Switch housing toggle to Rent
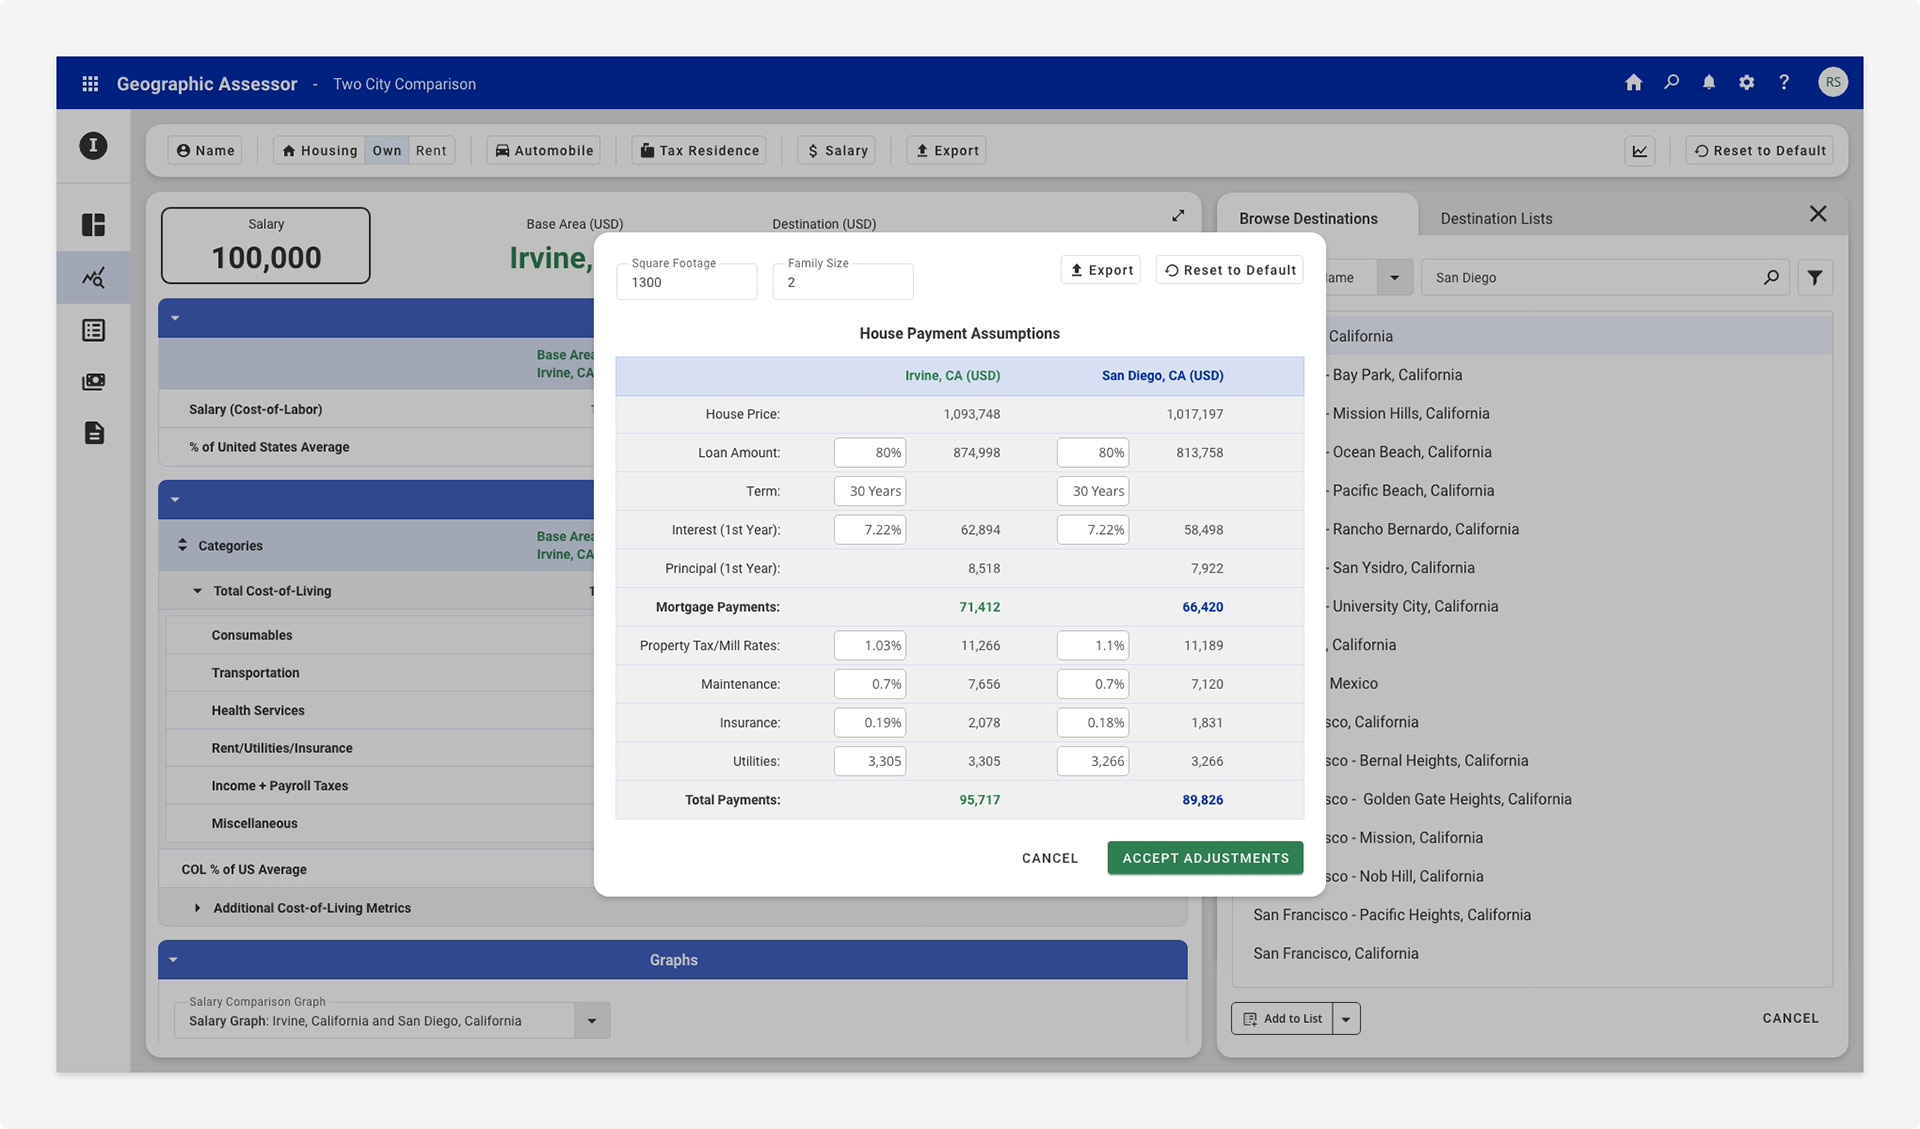1920x1129 pixels. point(431,151)
